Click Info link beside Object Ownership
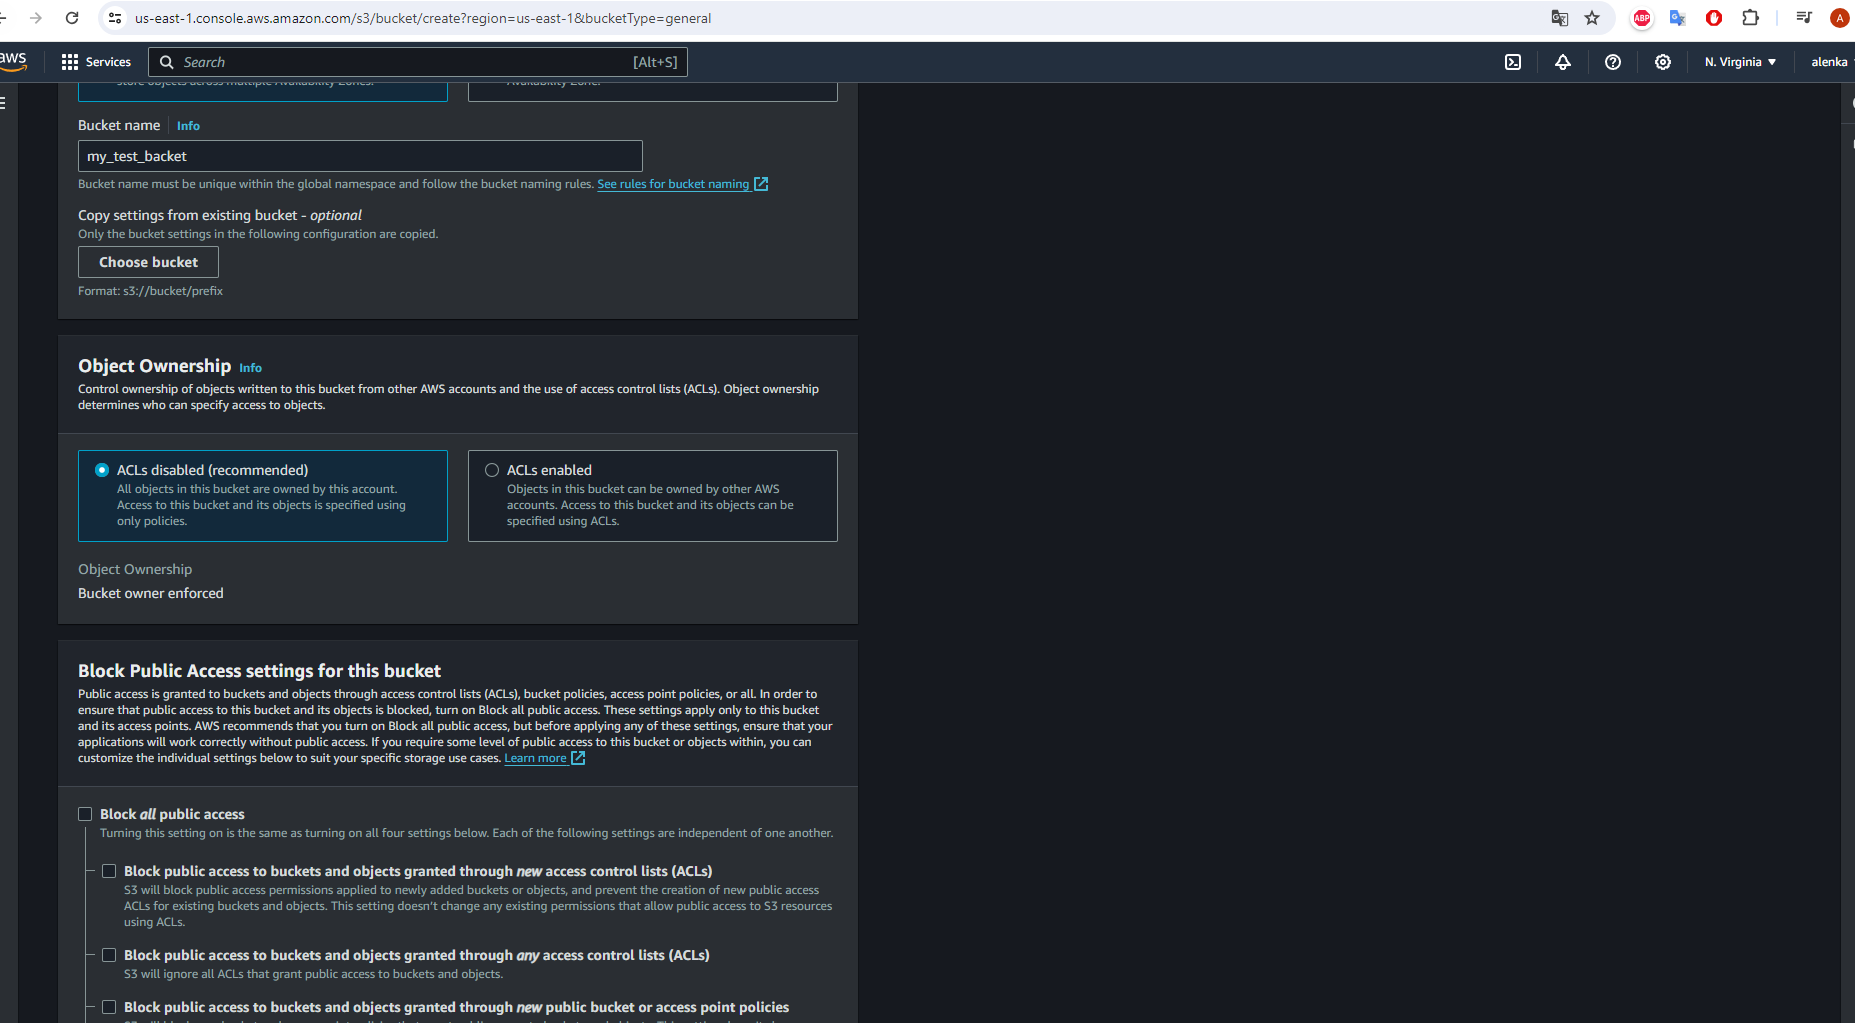The height and width of the screenshot is (1023, 1855). coord(250,368)
